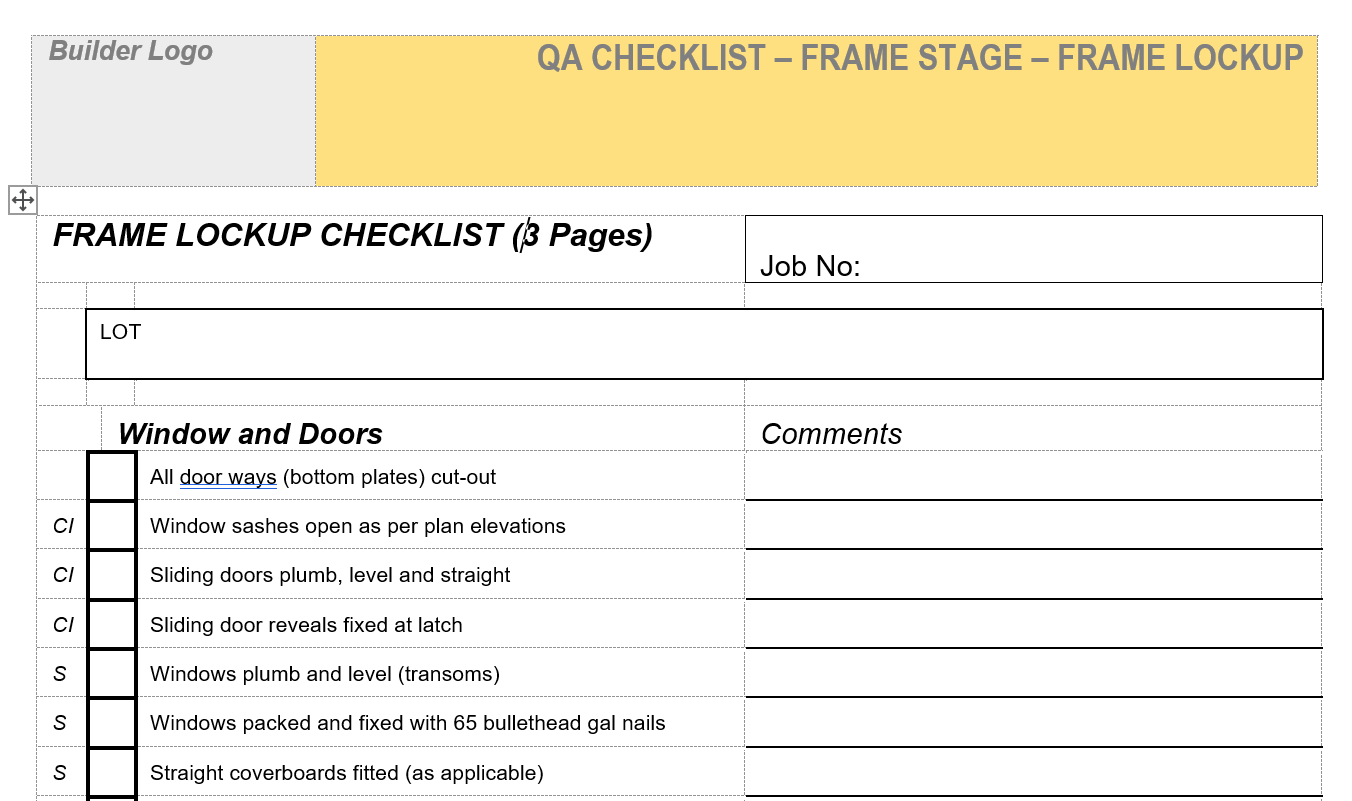Check the box for window sashes open
This screenshot has width=1352, height=801.
point(112,525)
